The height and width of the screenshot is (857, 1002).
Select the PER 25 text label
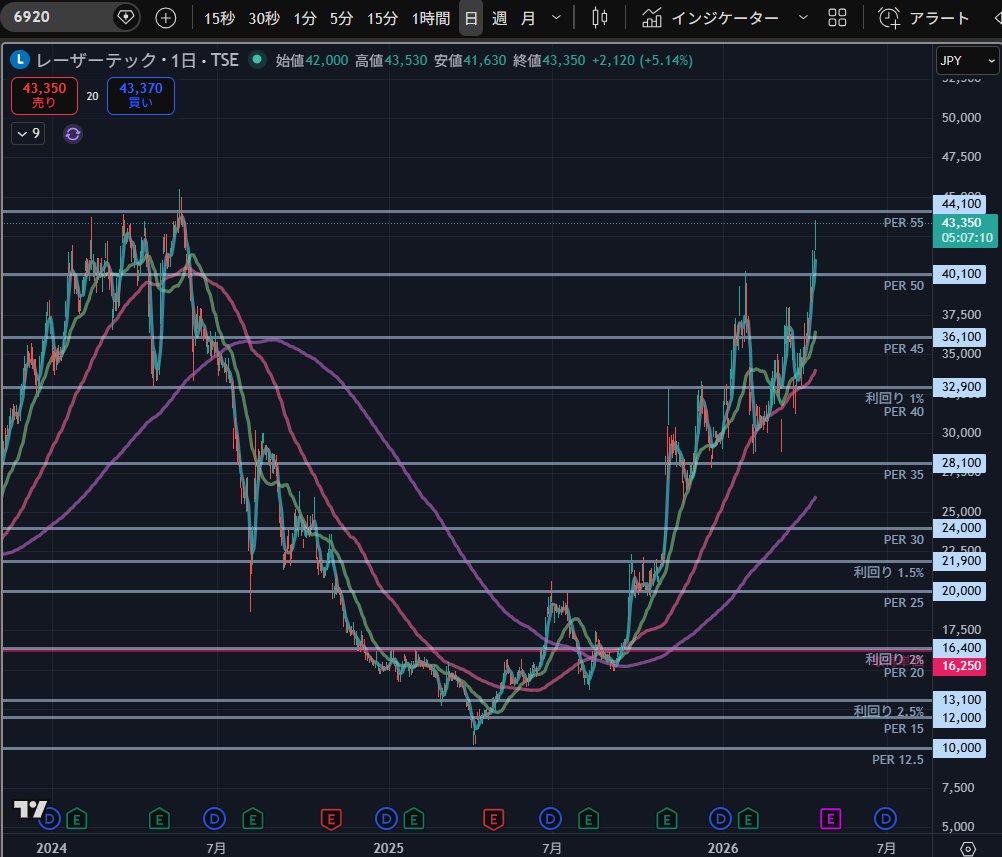pyautogui.click(x=903, y=603)
